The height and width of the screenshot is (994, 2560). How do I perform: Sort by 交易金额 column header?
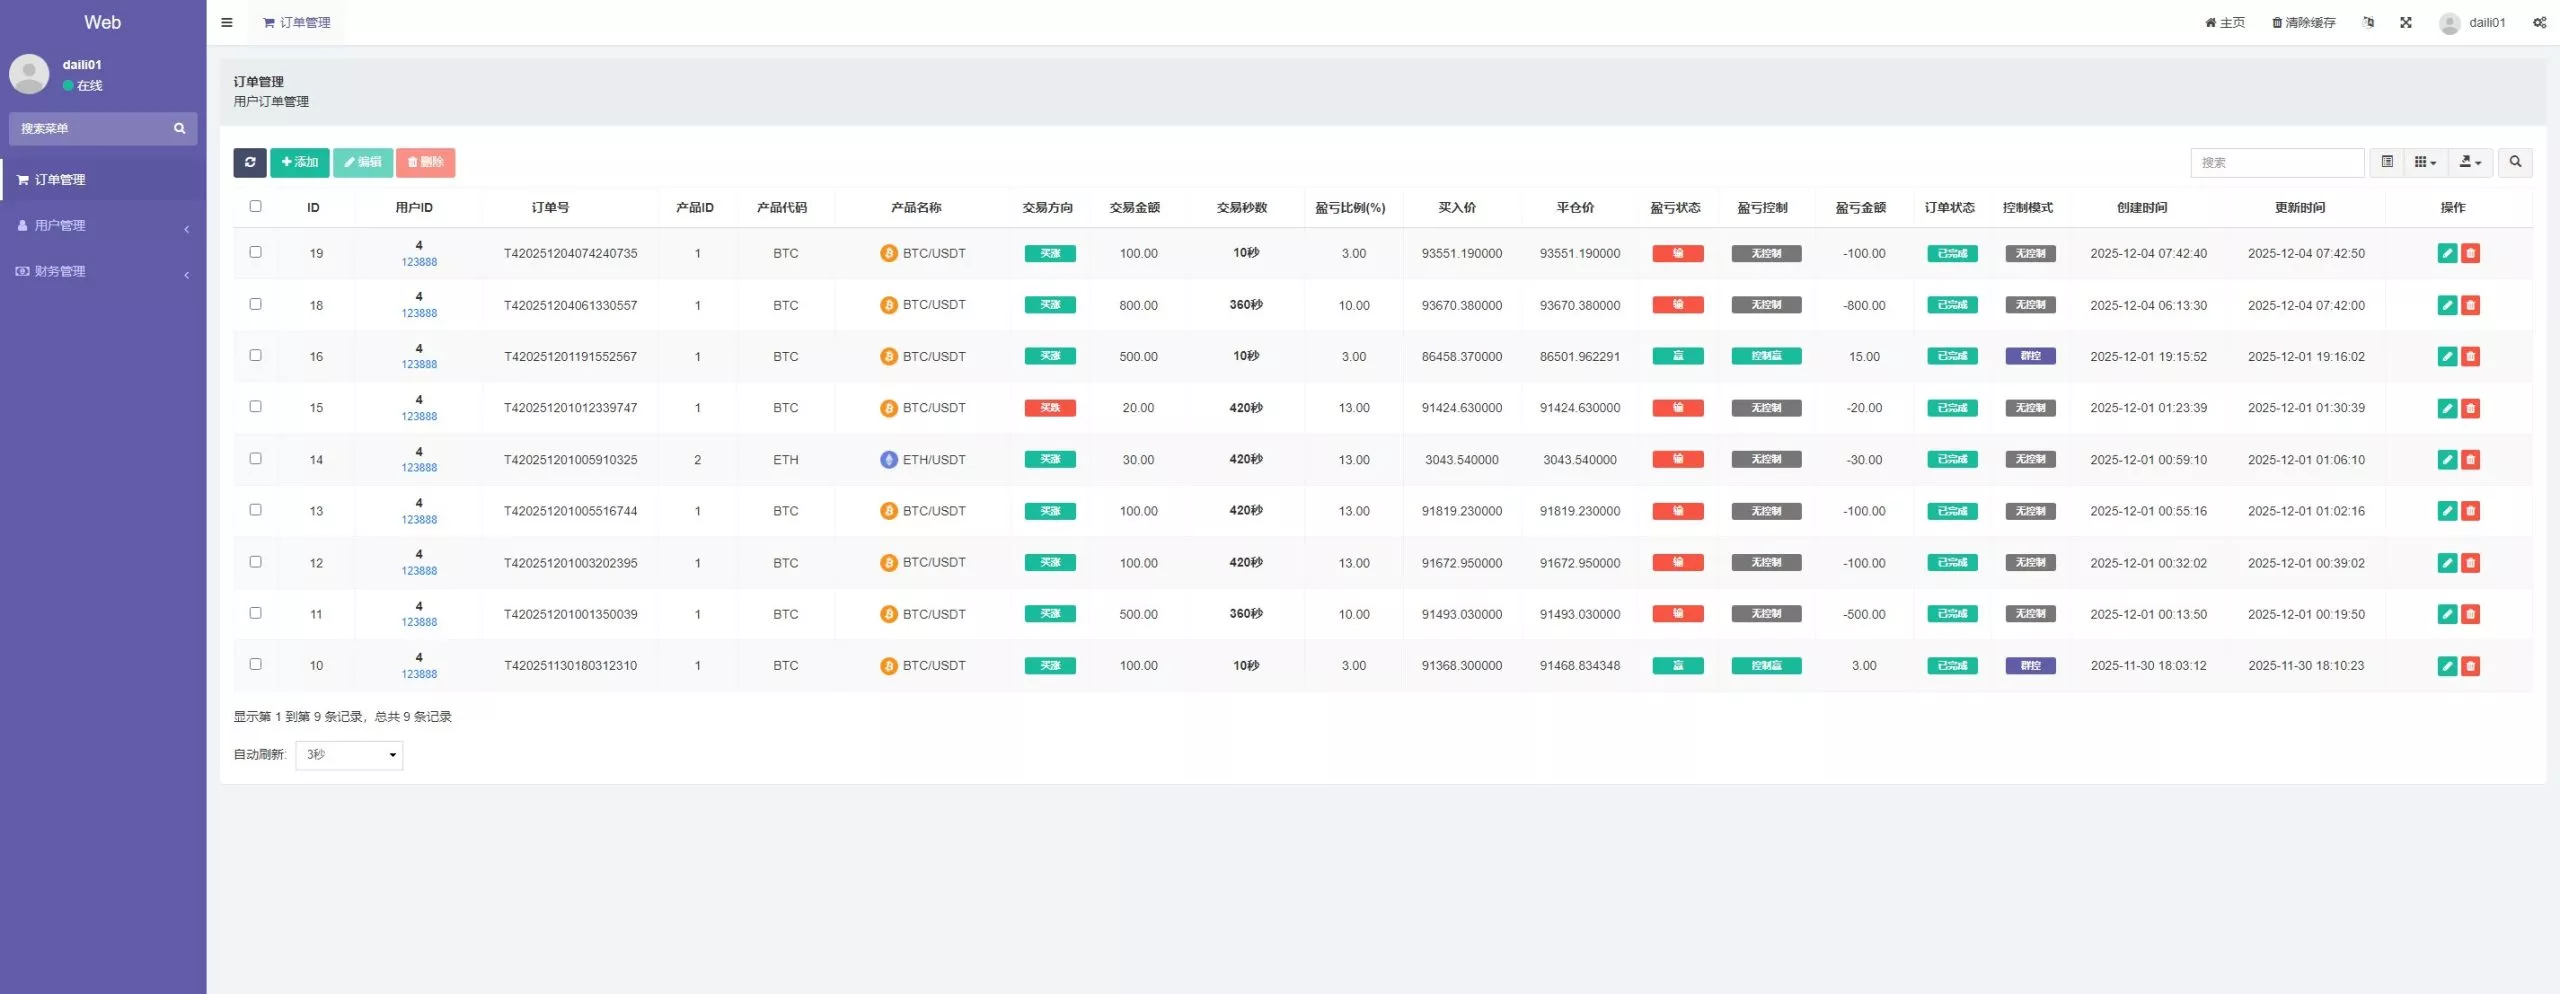point(1135,208)
